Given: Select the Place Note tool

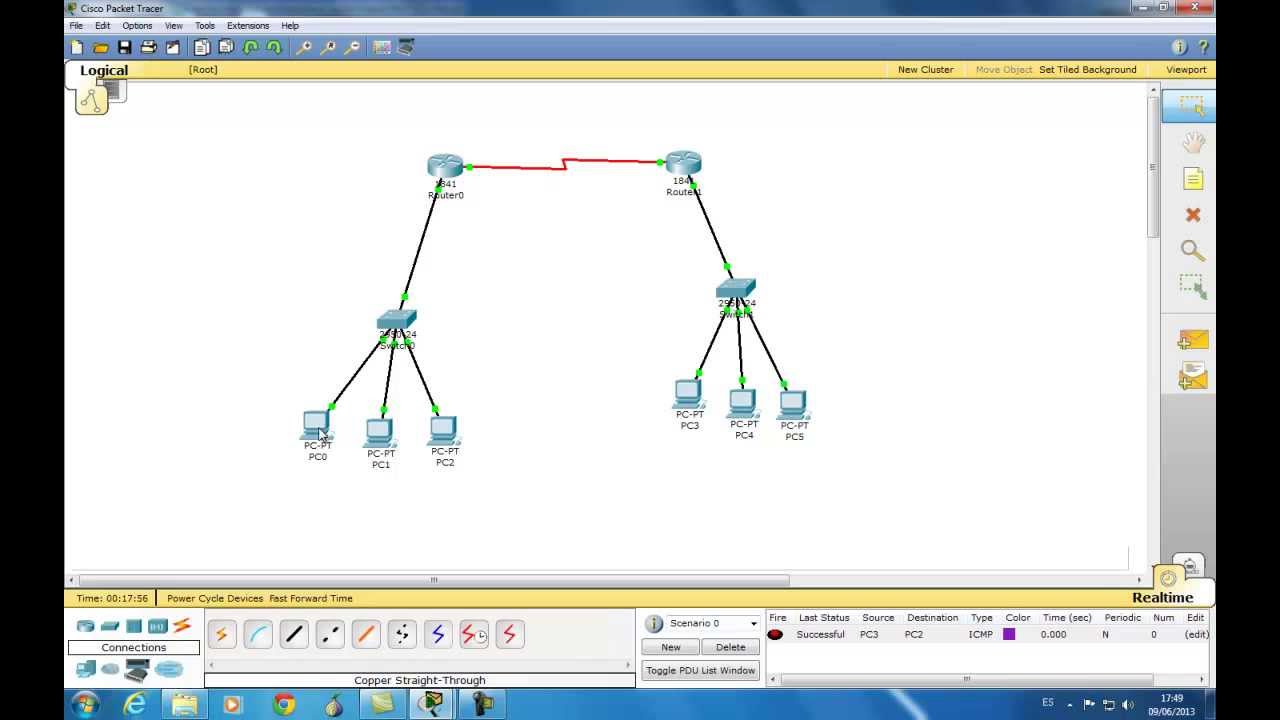Looking at the screenshot, I should pos(1192,179).
